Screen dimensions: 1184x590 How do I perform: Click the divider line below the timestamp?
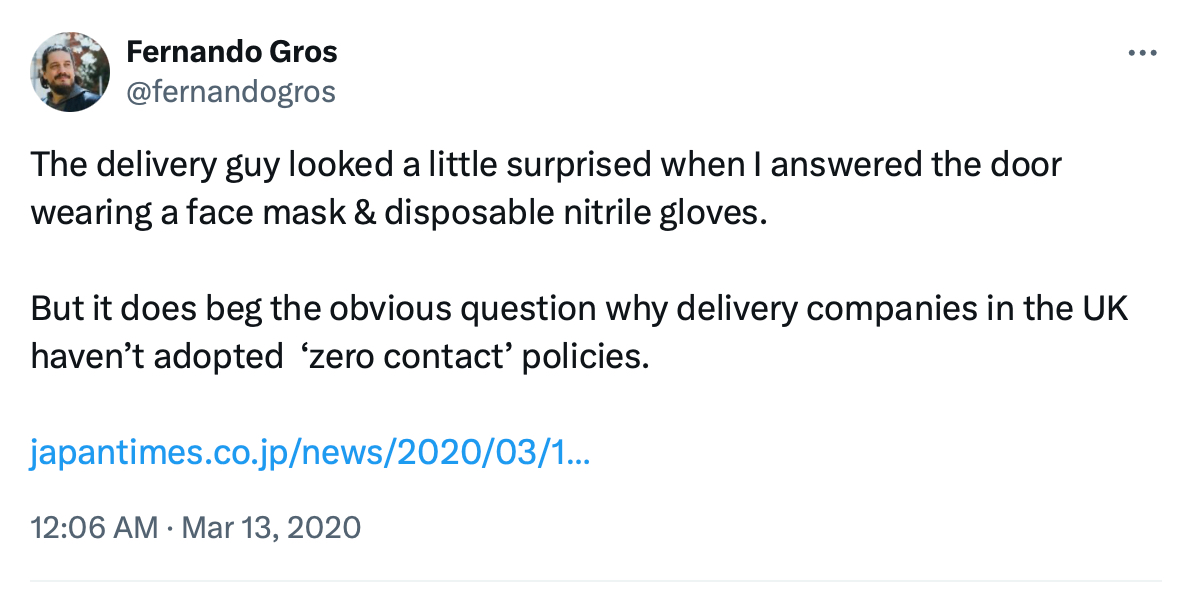coord(595,580)
